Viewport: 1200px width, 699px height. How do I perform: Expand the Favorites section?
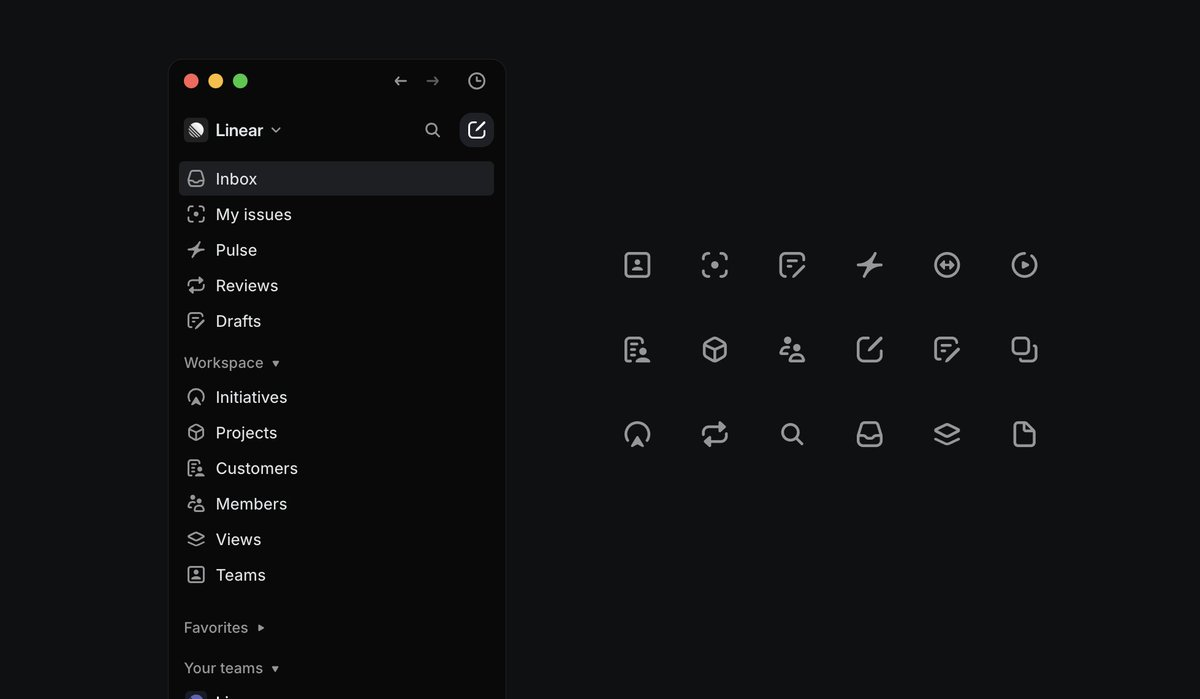[261, 628]
